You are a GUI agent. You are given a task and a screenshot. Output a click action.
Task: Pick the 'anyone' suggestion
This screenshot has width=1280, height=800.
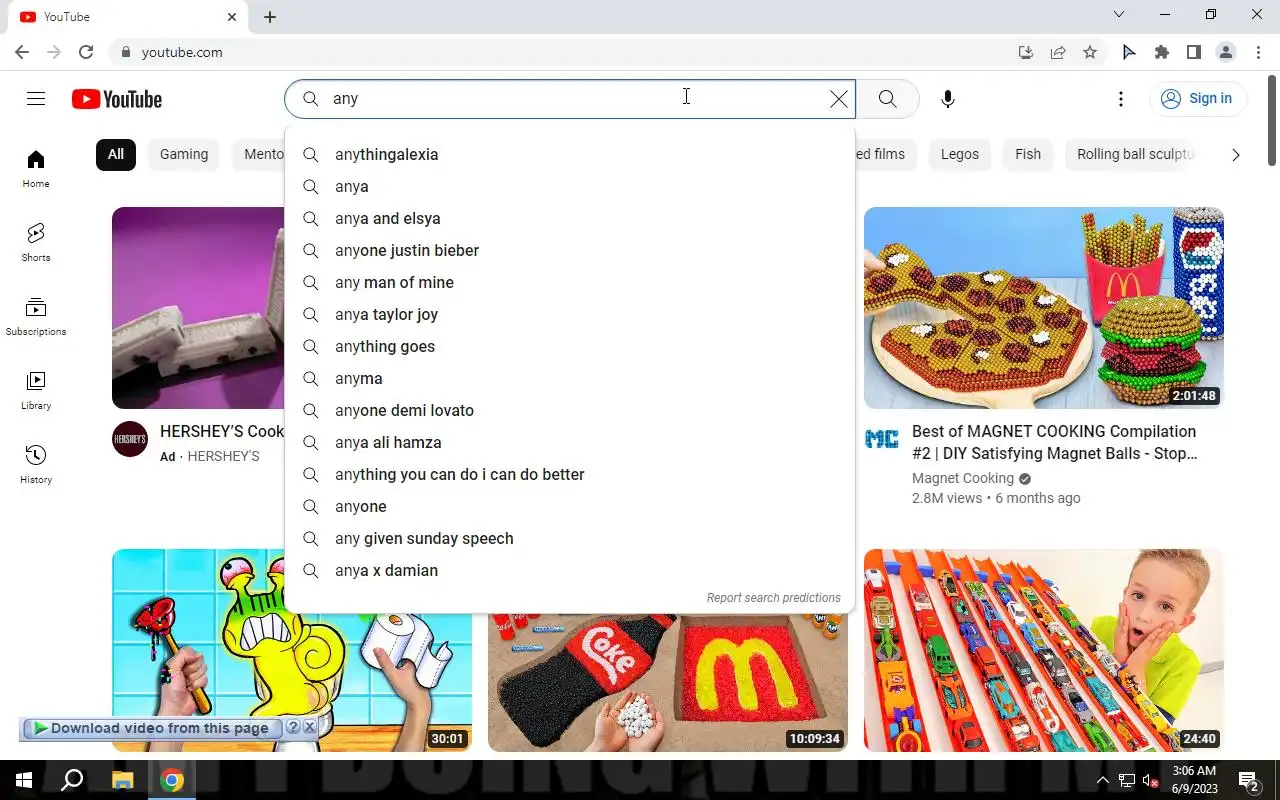570,506
